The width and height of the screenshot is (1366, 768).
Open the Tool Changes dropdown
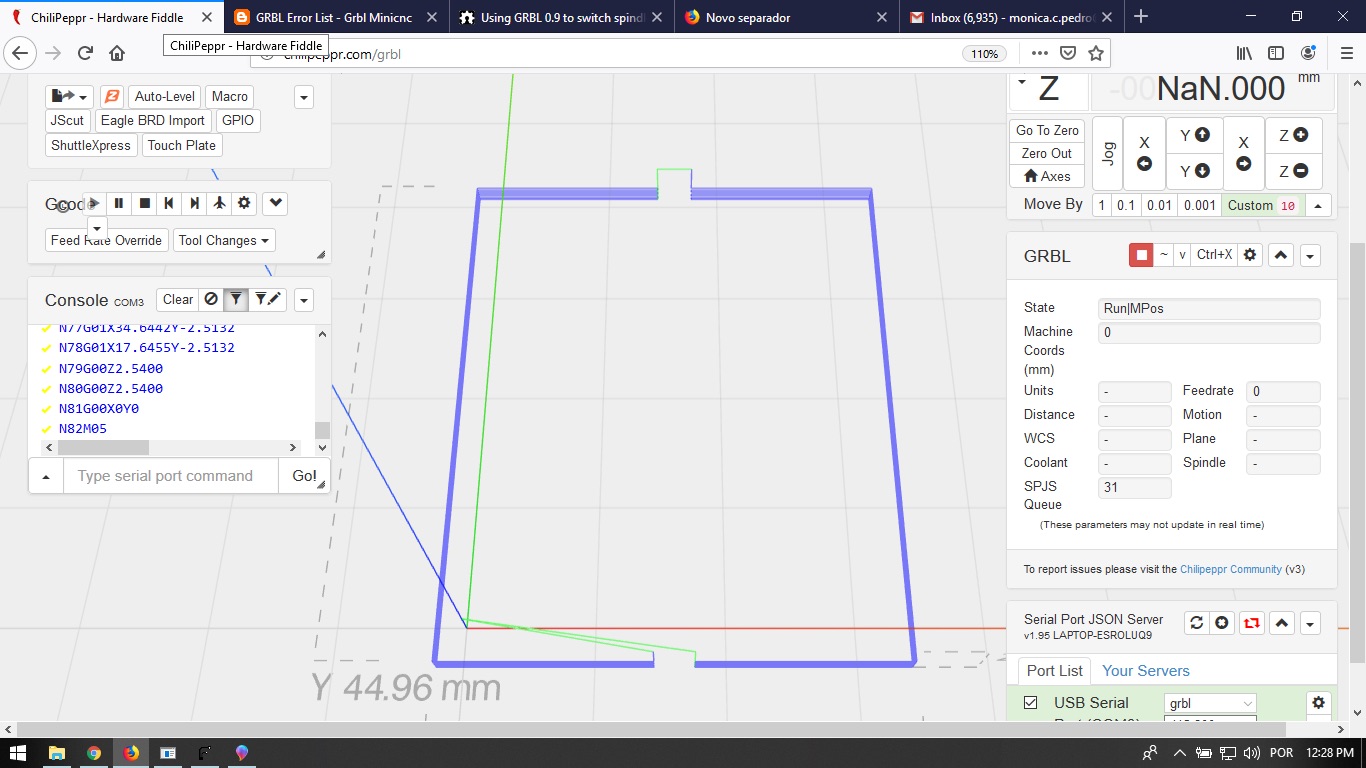(x=224, y=240)
